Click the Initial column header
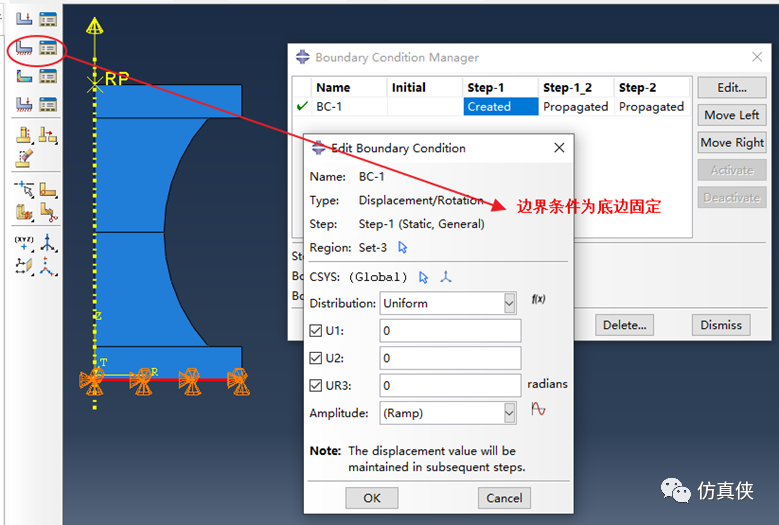This screenshot has width=779, height=525. point(425,88)
